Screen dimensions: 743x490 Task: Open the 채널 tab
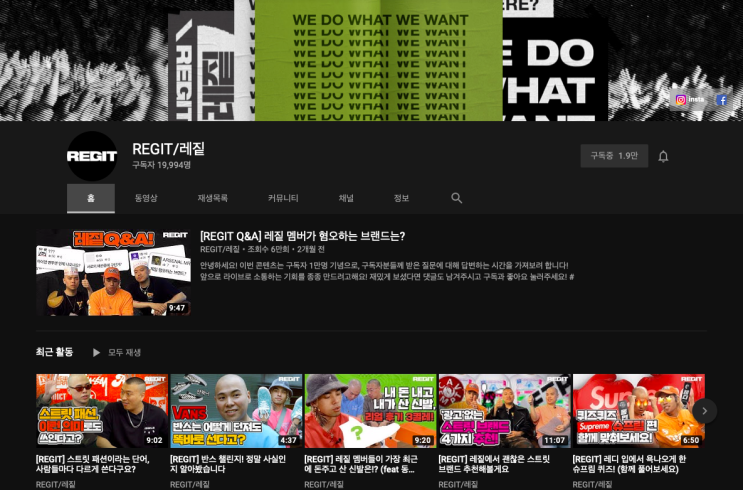346,198
